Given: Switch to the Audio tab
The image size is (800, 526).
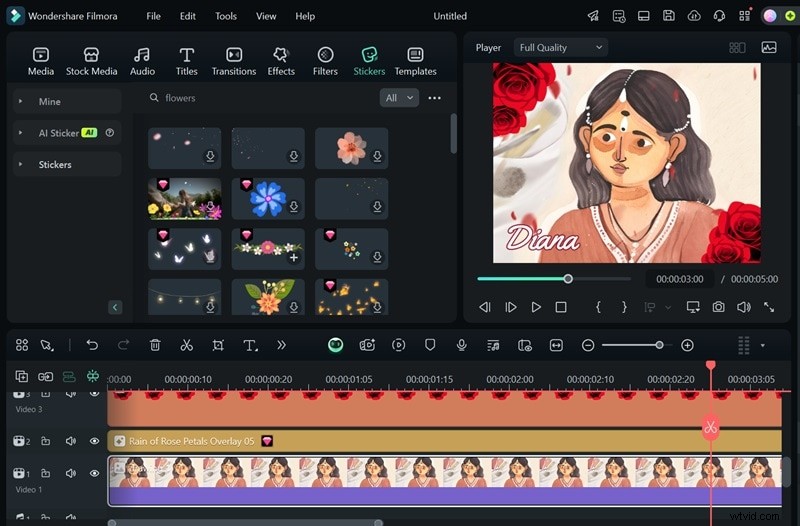Looking at the screenshot, I should [x=142, y=61].
